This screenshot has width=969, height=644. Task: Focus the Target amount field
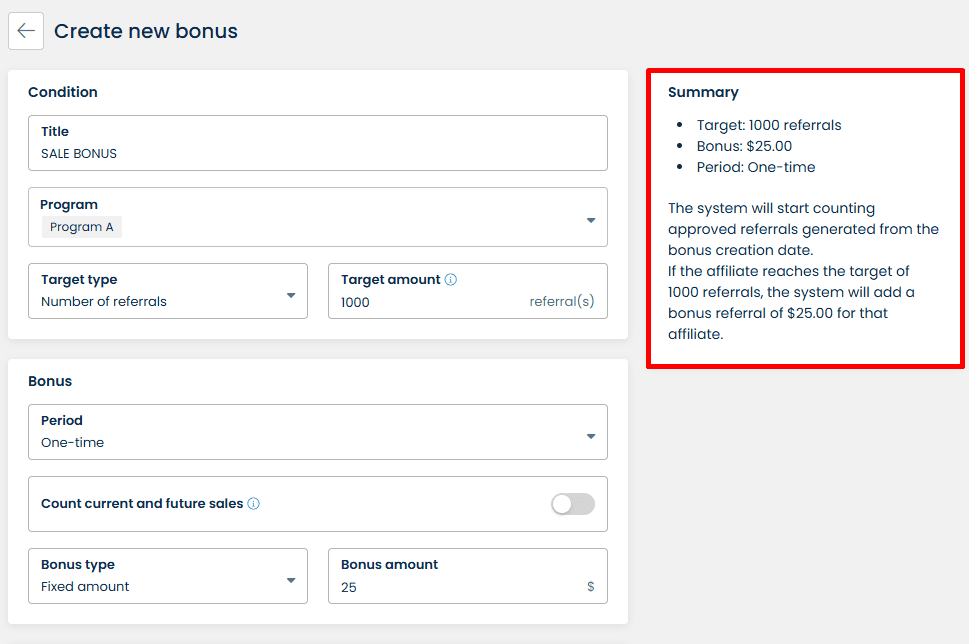pos(430,302)
